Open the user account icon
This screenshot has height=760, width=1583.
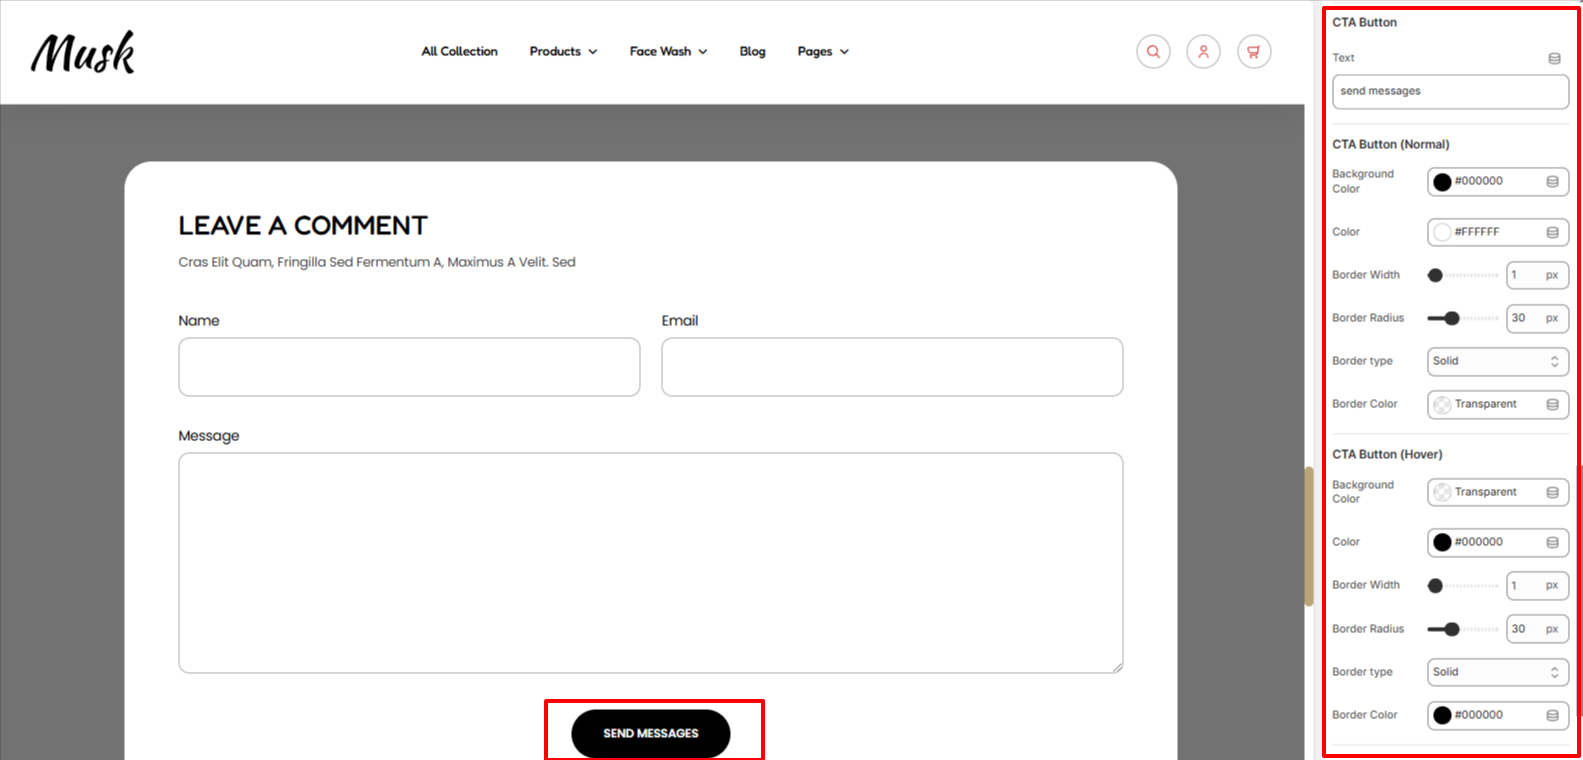tap(1203, 52)
